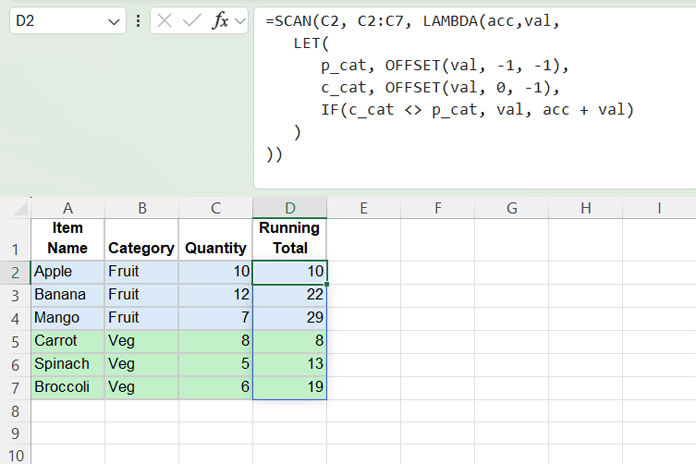Expand the dropdown arrow next to fx
The width and height of the screenshot is (696, 464).
tap(240, 21)
